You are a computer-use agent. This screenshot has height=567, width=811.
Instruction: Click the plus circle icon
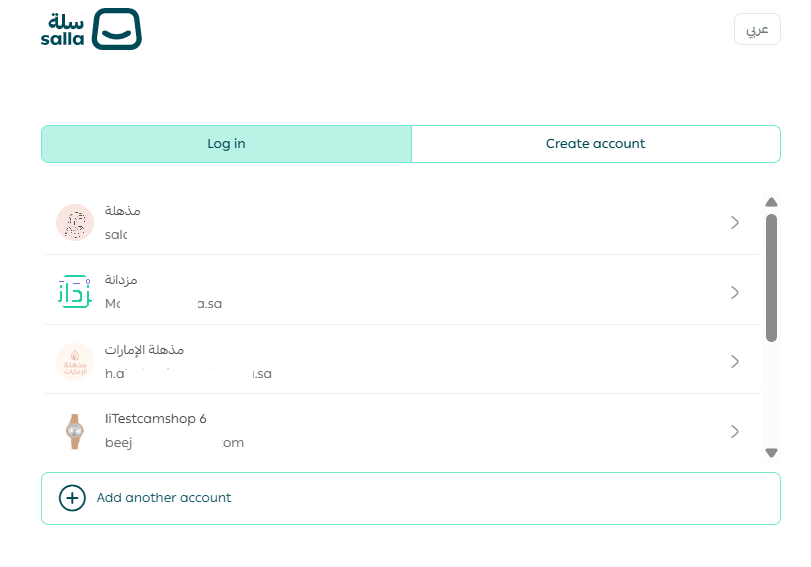(x=72, y=498)
